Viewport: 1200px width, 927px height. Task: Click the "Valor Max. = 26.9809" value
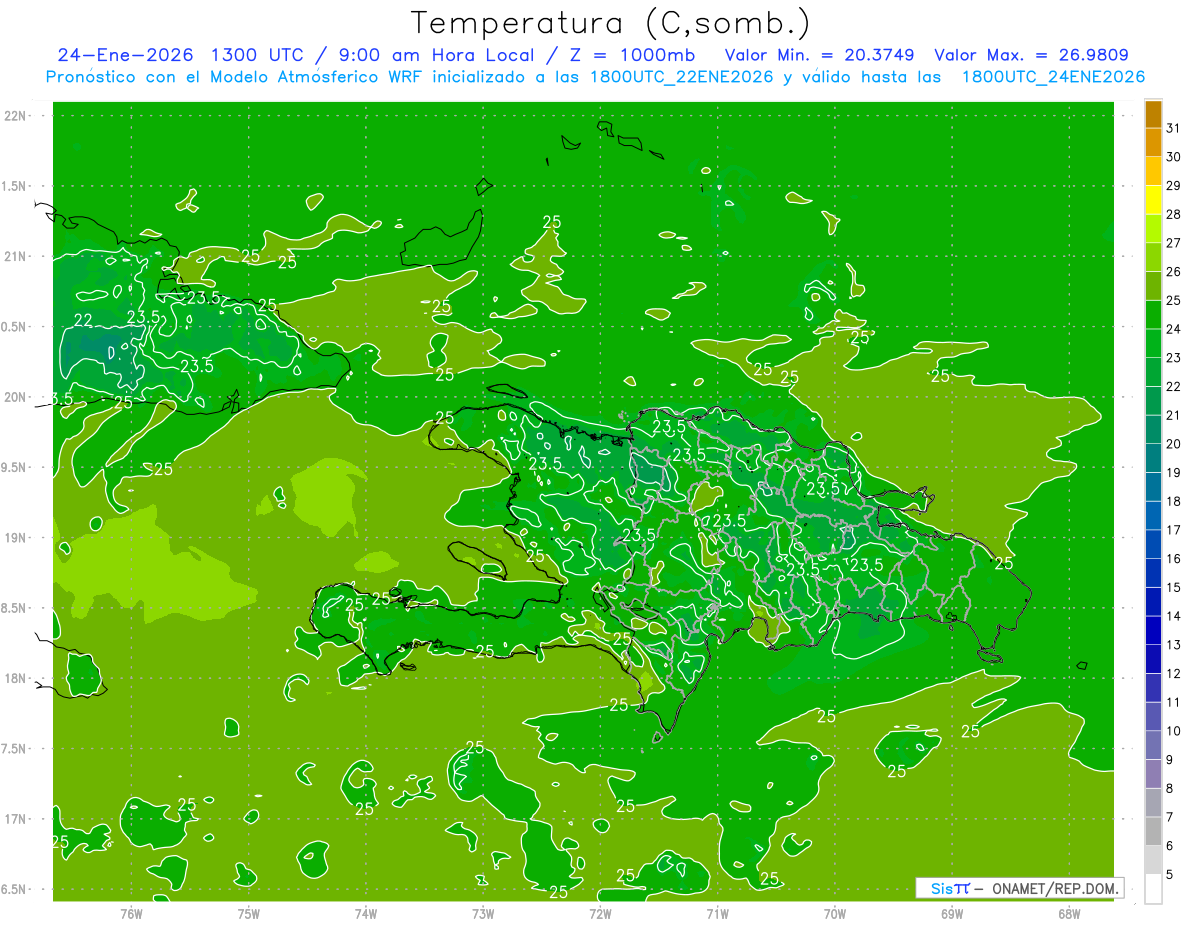point(1031,55)
